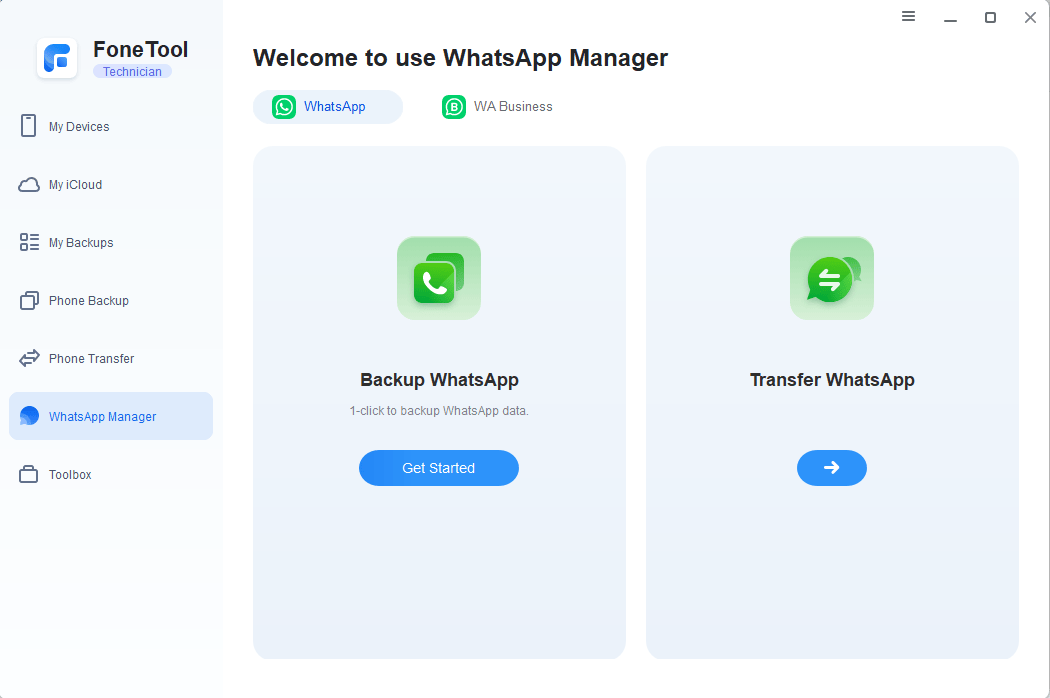Click the blue arrow button under Transfer WhatsApp

tap(832, 468)
